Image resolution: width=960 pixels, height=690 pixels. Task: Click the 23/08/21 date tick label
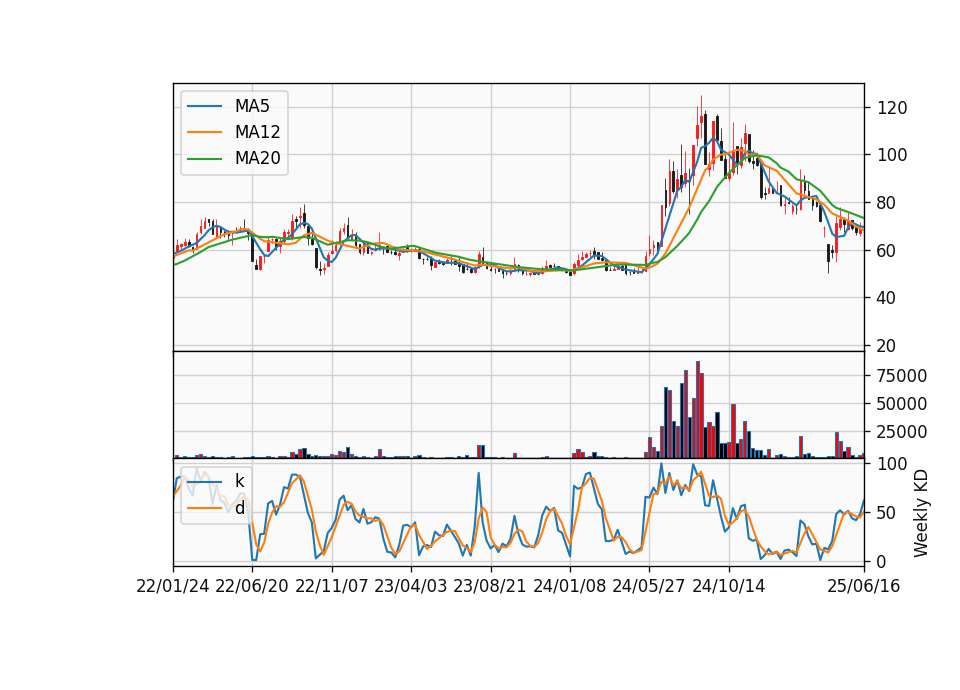pos(490,587)
